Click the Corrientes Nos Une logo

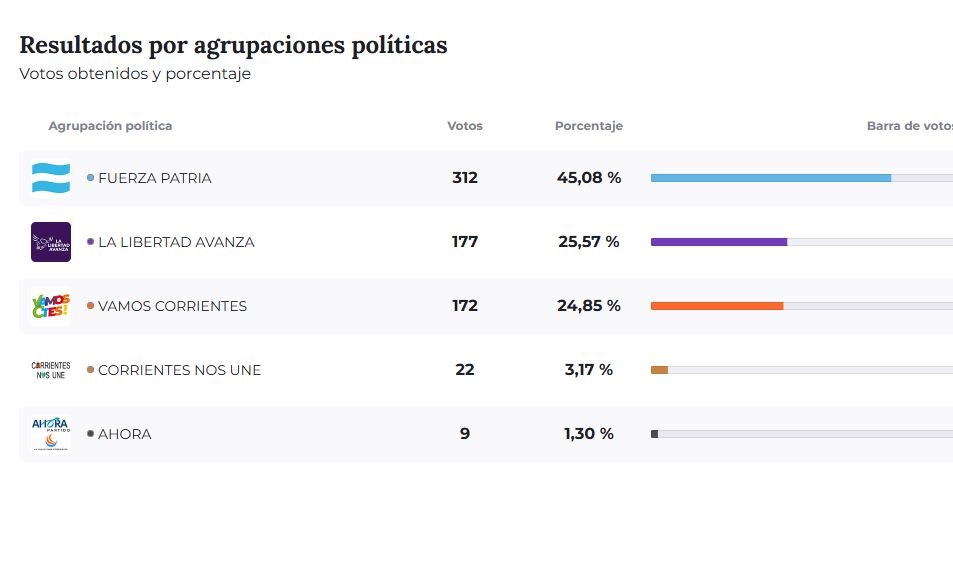(51, 370)
